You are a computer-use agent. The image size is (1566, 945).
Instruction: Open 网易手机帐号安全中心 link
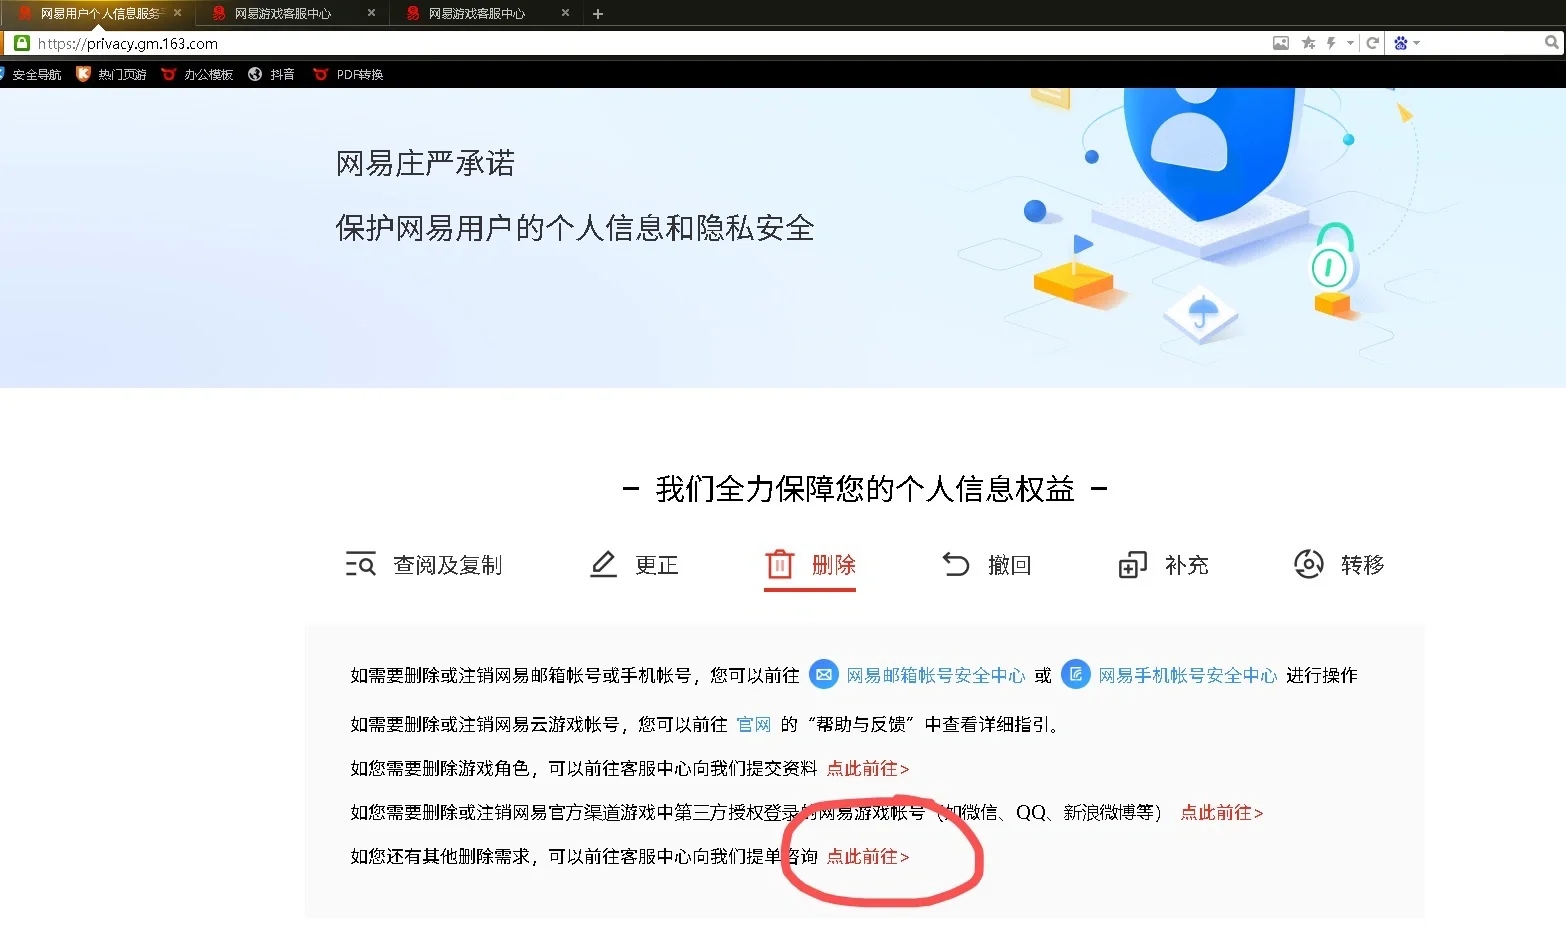coord(1188,675)
